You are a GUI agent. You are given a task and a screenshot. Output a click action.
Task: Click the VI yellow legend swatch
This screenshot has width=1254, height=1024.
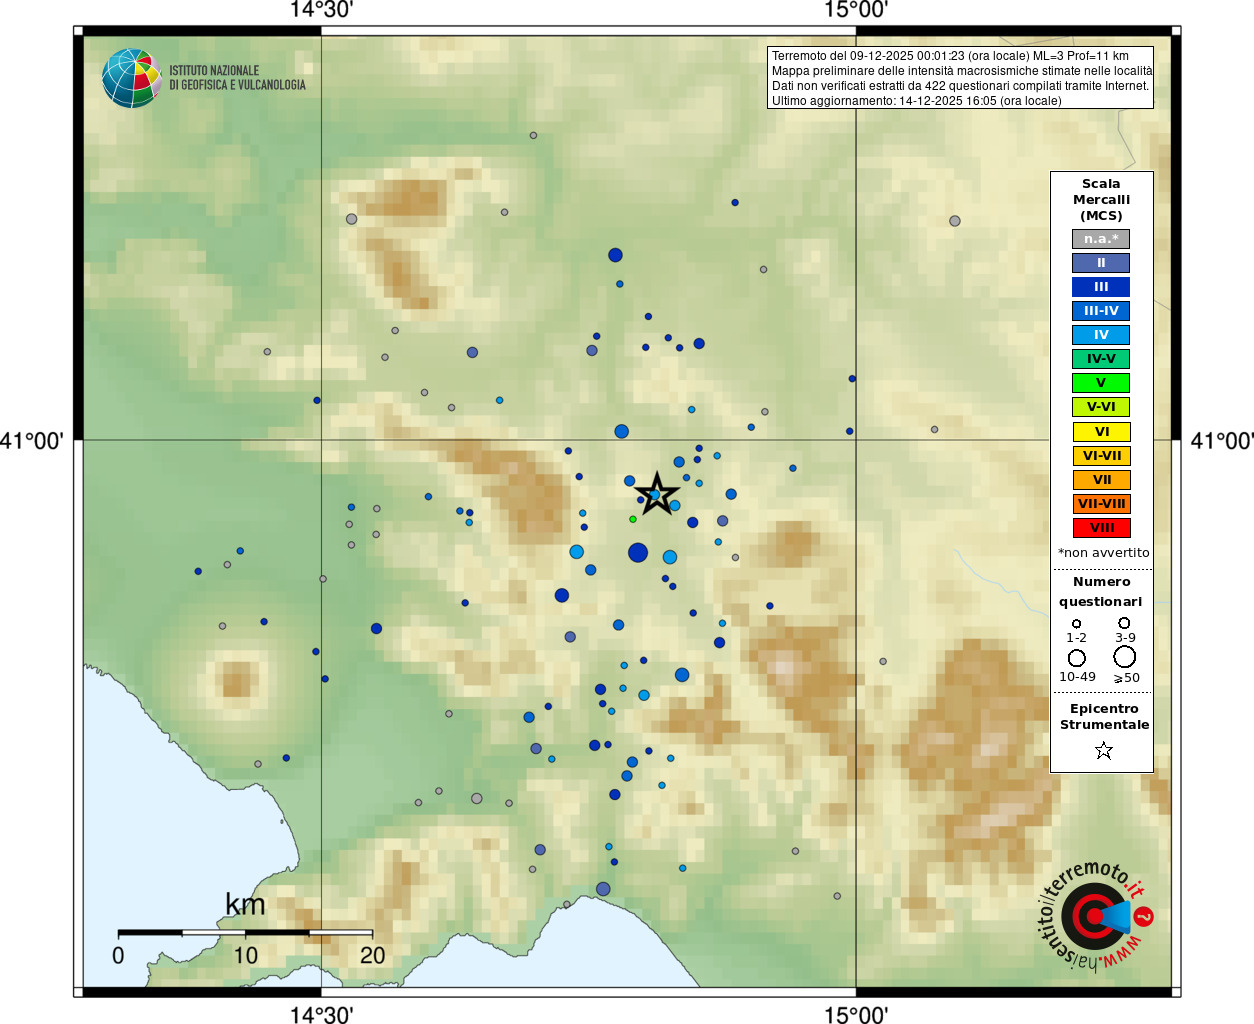(x=1101, y=432)
